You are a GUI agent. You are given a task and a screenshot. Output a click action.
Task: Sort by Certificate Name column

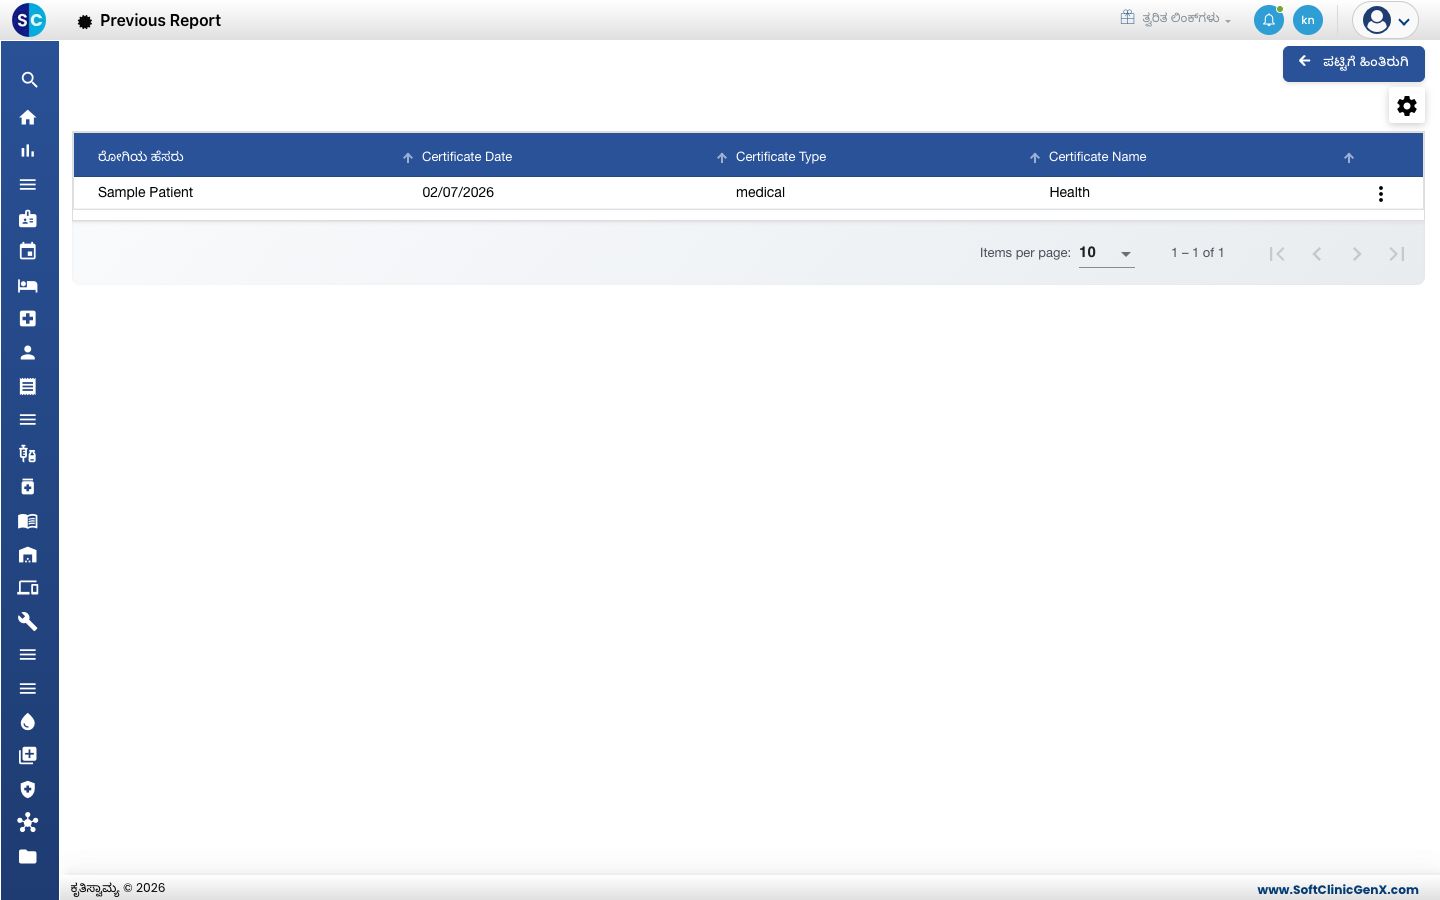1097,157
